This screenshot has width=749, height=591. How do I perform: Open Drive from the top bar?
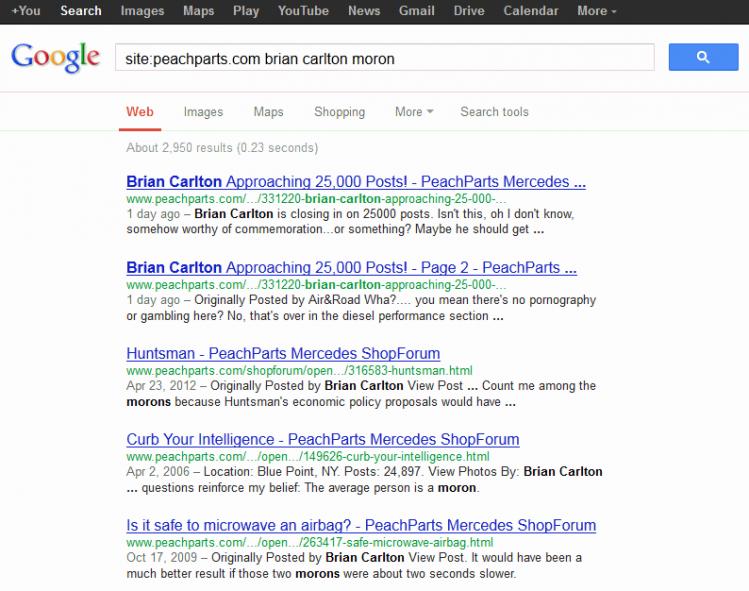469,11
